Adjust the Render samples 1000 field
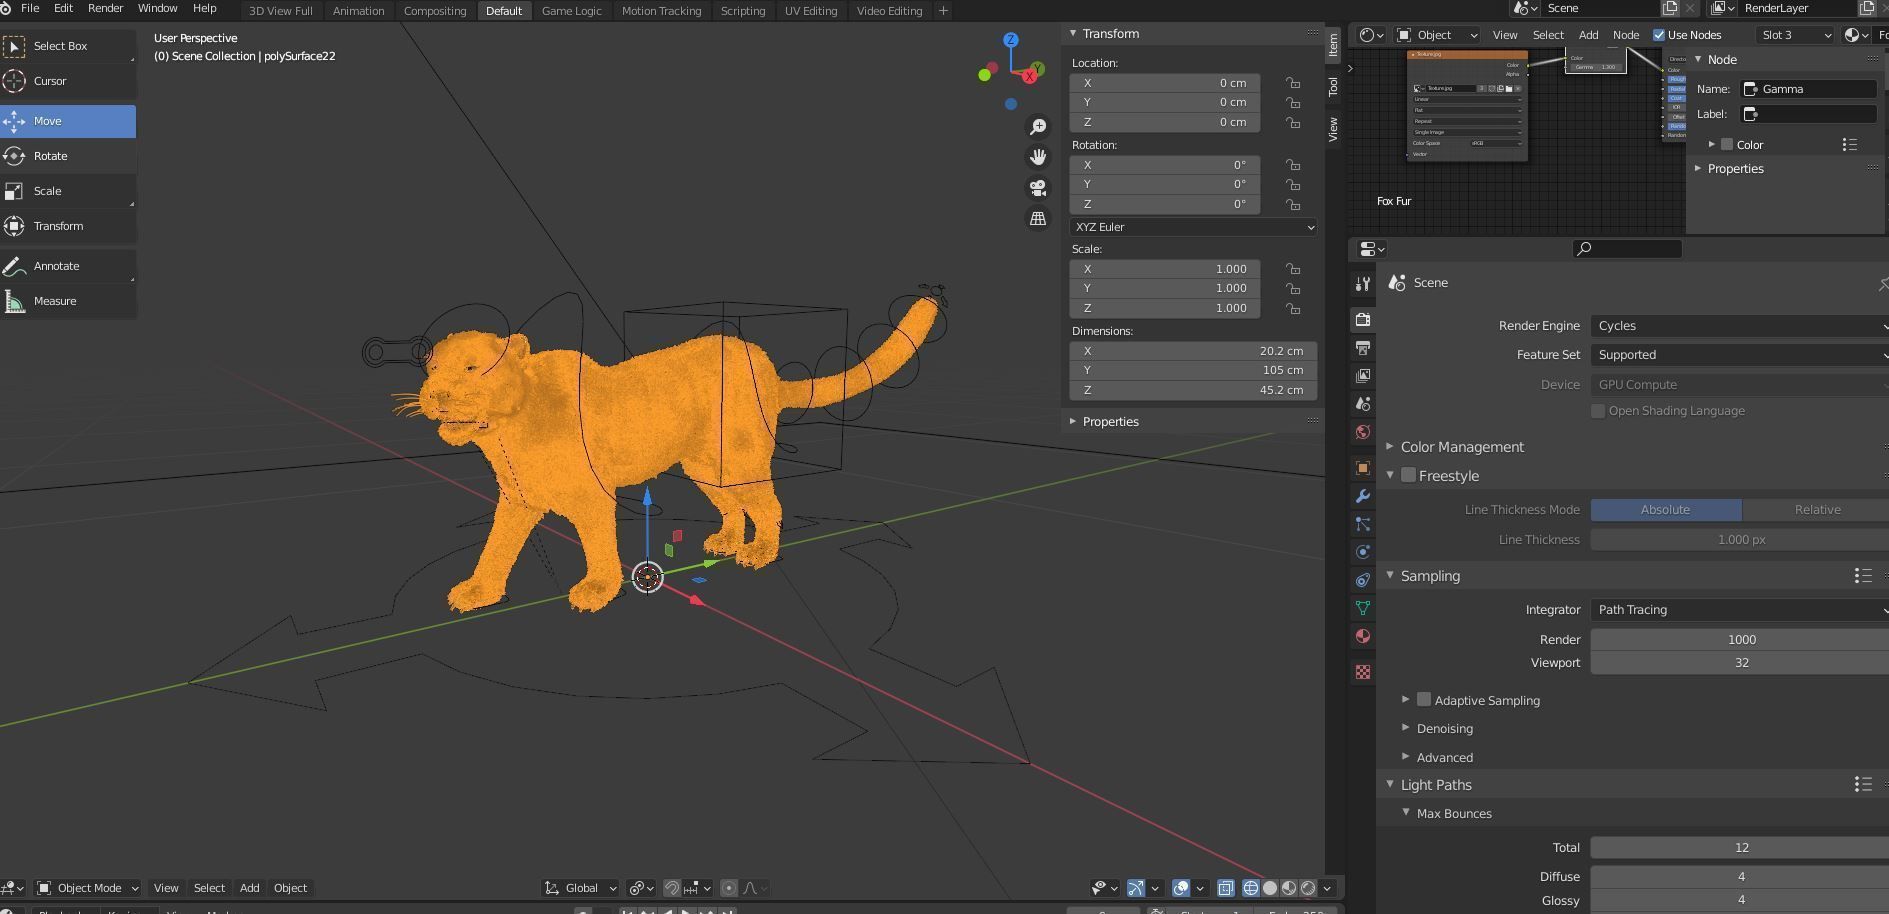Viewport: 1889px width, 914px height. (1740, 640)
